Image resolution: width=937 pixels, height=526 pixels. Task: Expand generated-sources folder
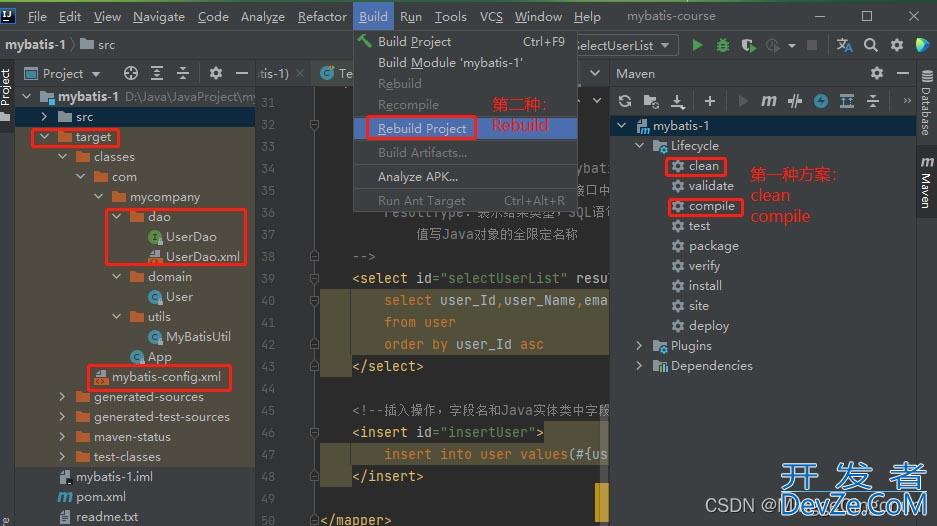(x=63, y=396)
